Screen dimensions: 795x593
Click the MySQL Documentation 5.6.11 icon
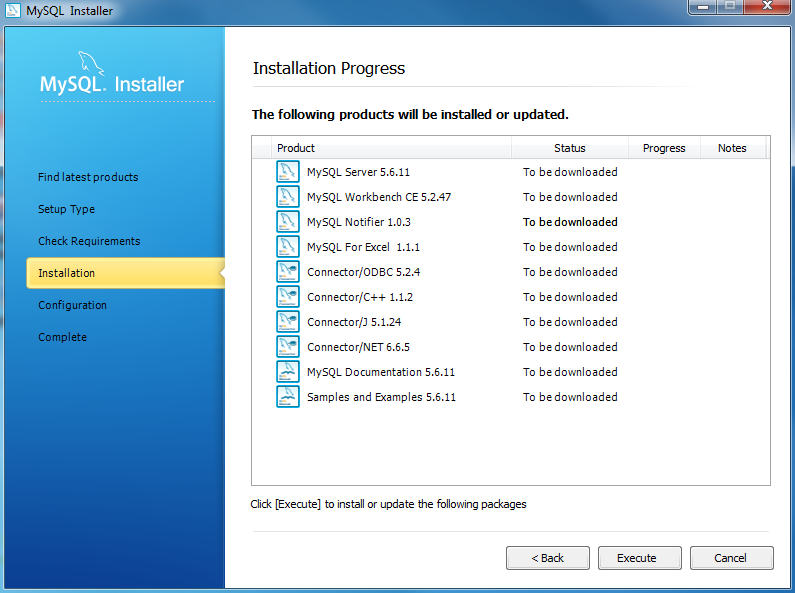point(287,372)
